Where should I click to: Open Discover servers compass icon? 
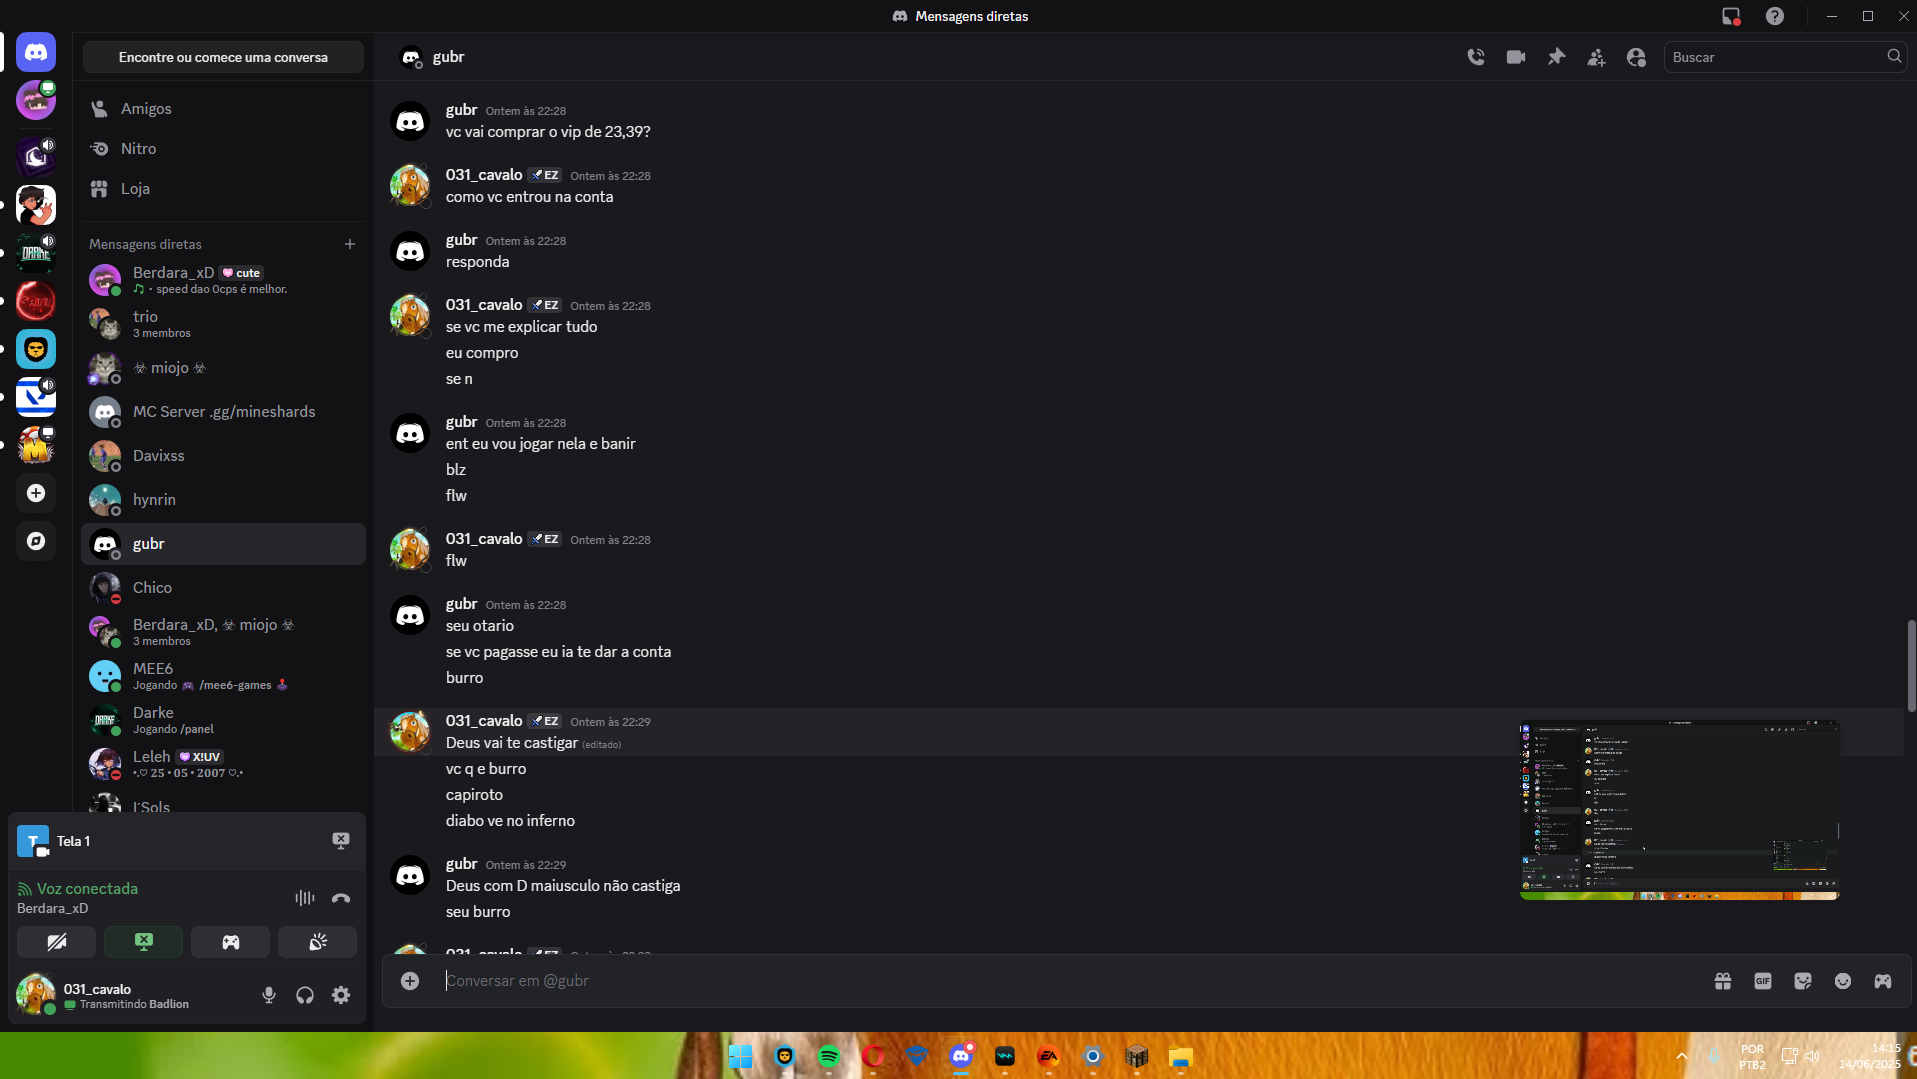(x=36, y=541)
